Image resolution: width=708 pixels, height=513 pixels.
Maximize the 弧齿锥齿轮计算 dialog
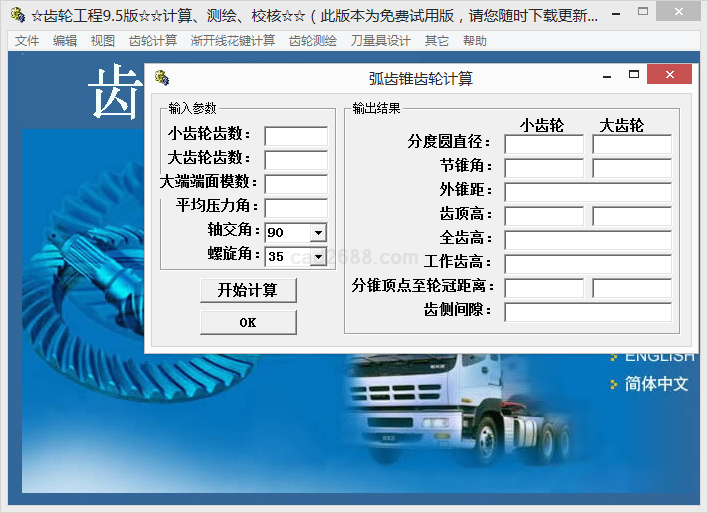(634, 75)
